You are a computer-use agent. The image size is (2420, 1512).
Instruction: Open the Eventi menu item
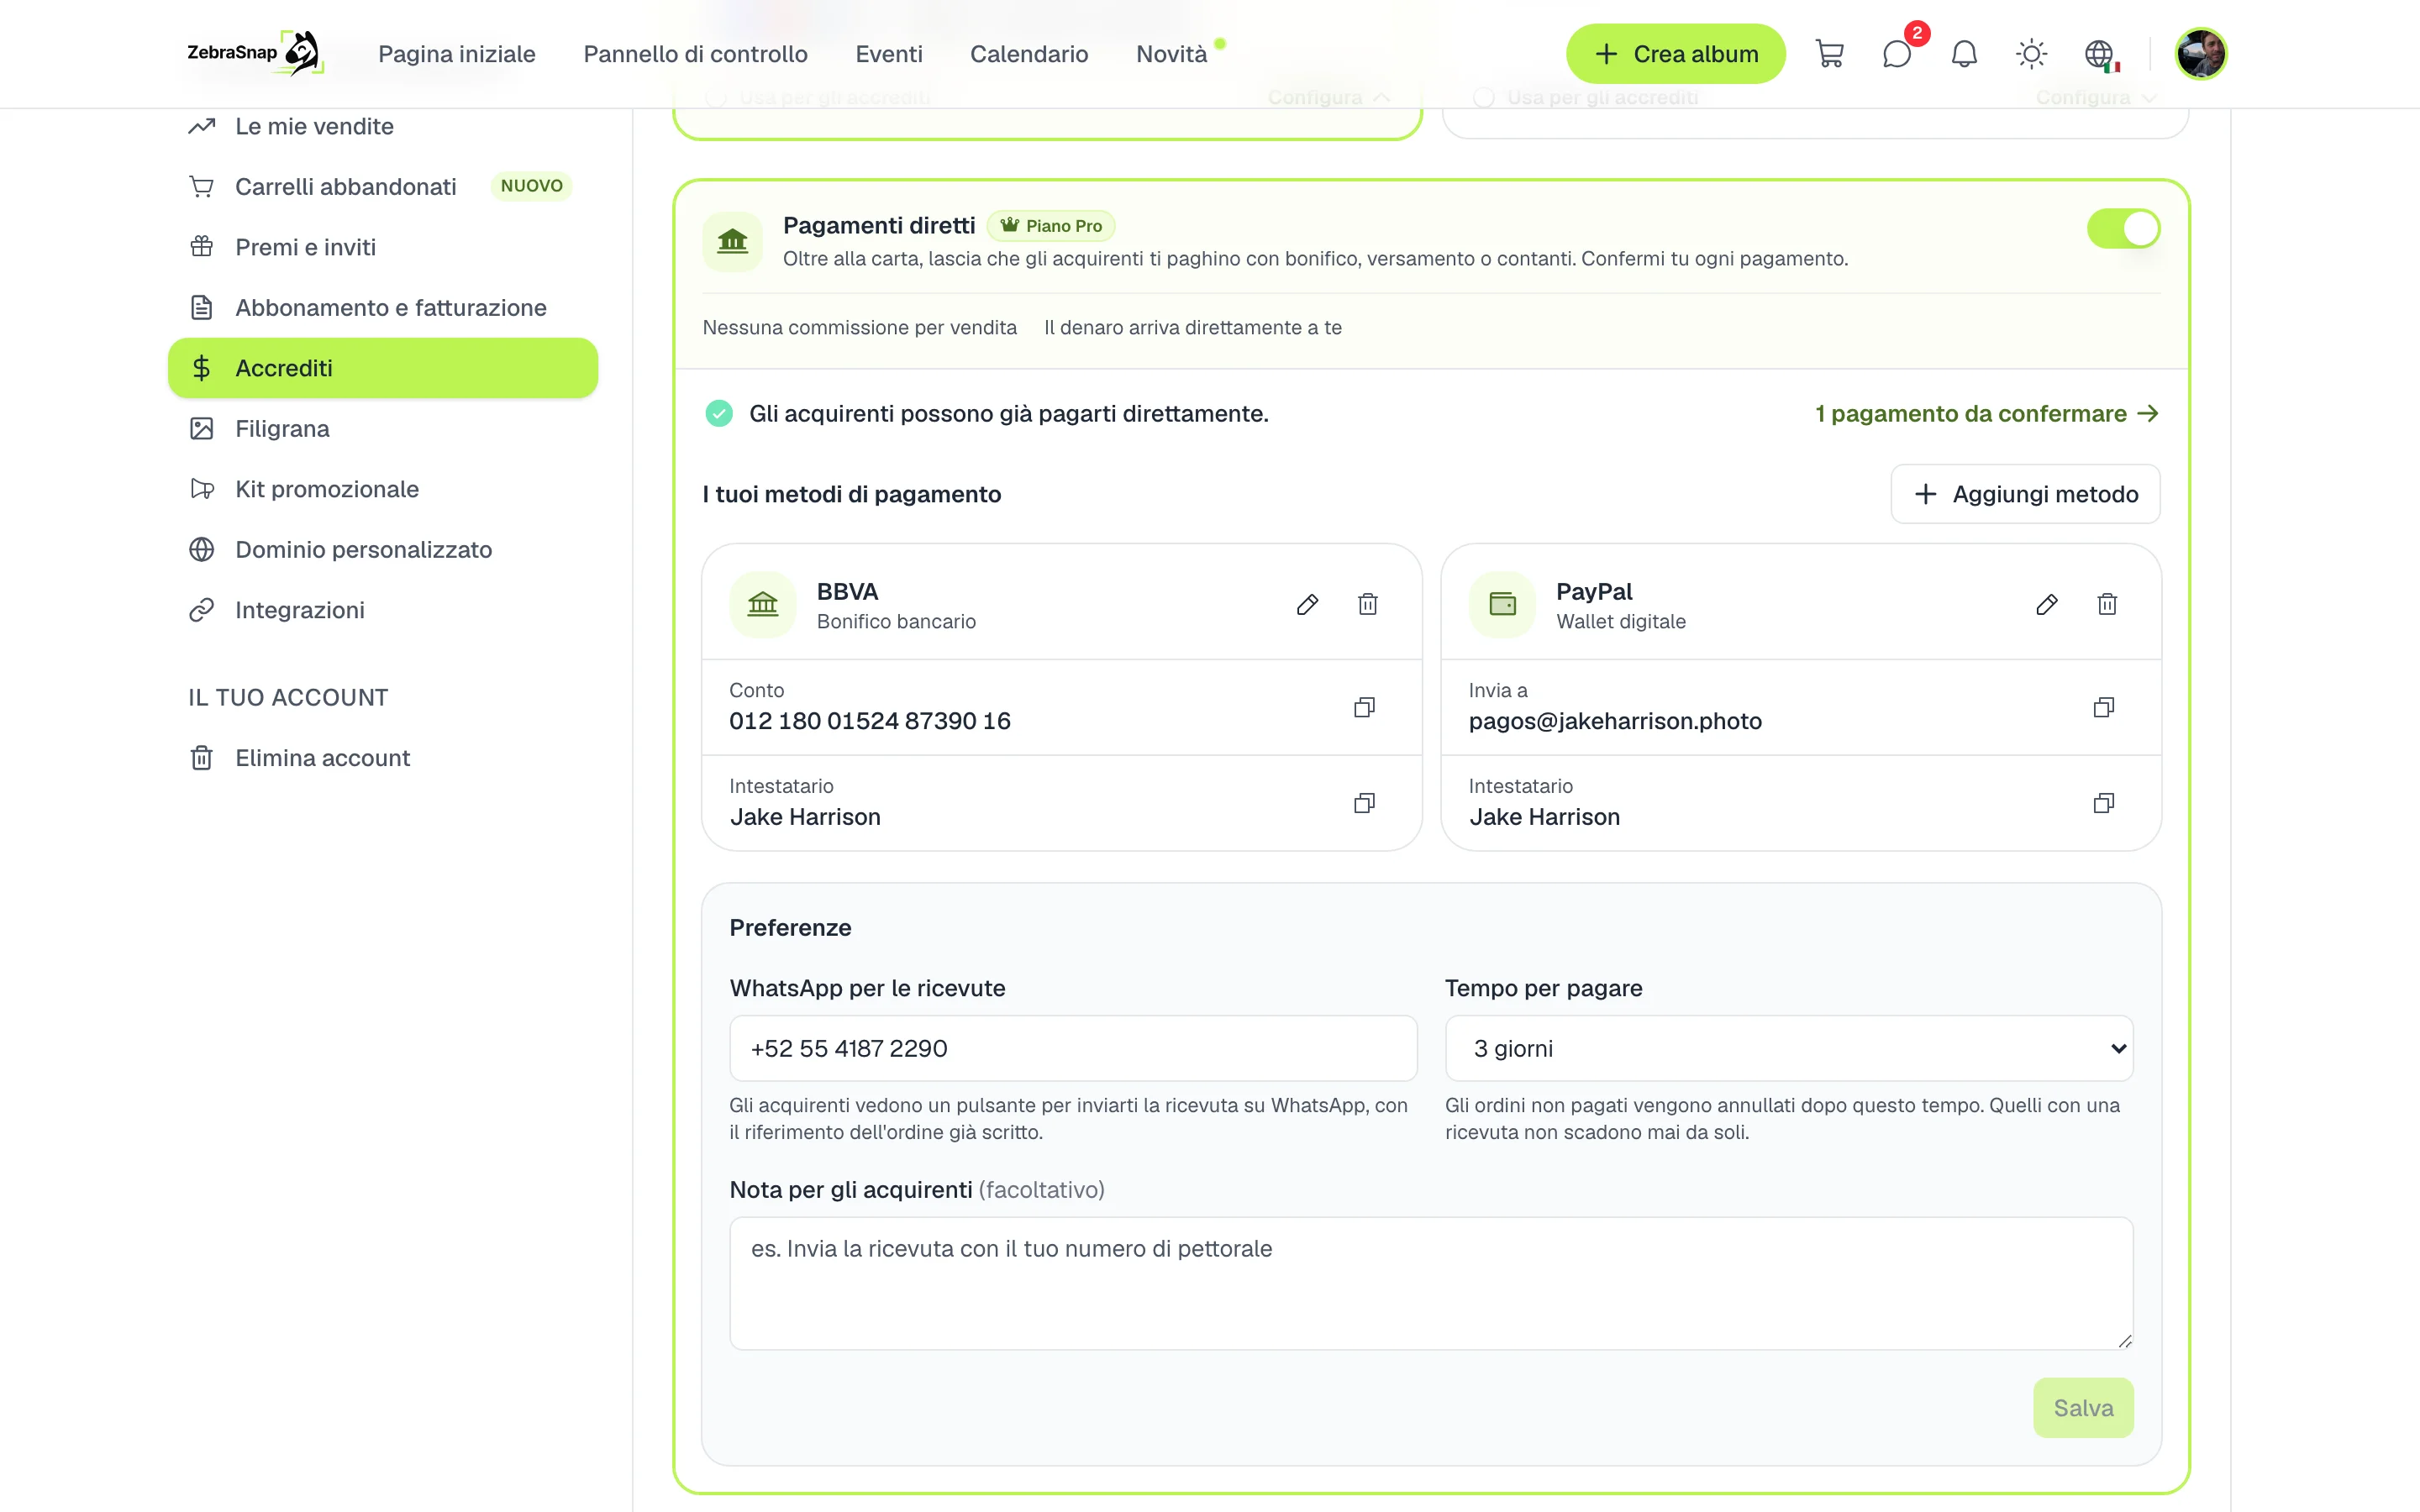point(888,54)
